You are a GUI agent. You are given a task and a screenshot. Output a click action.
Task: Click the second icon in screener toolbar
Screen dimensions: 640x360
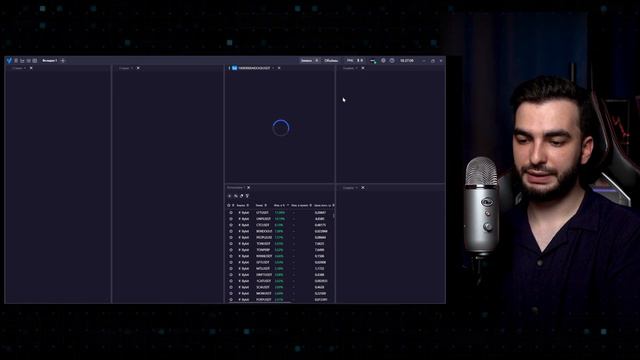pos(236,196)
